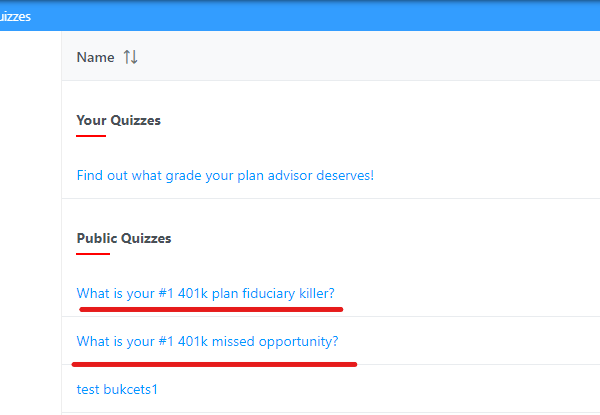Open the 401k missed opportunity quiz
The width and height of the screenshot is (600, 415).
(x=207, y=341)
